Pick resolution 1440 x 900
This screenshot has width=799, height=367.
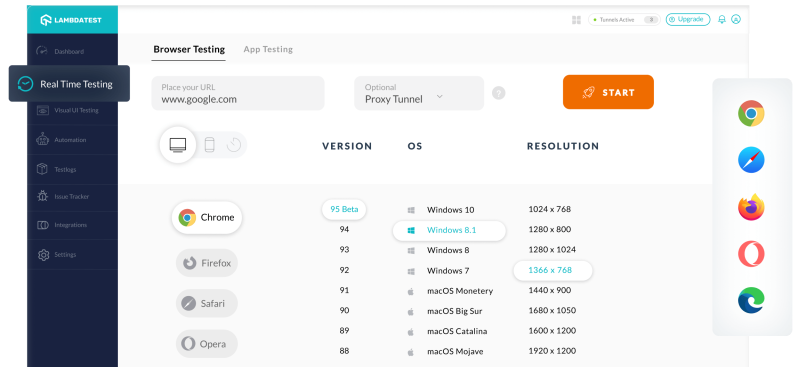[549, 290]
